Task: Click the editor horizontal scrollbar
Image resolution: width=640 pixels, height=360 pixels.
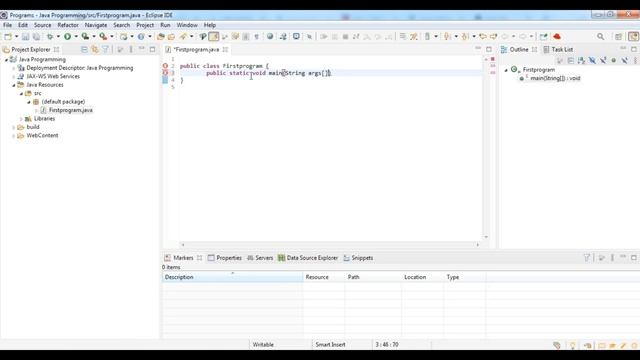Action: [330, 244]
